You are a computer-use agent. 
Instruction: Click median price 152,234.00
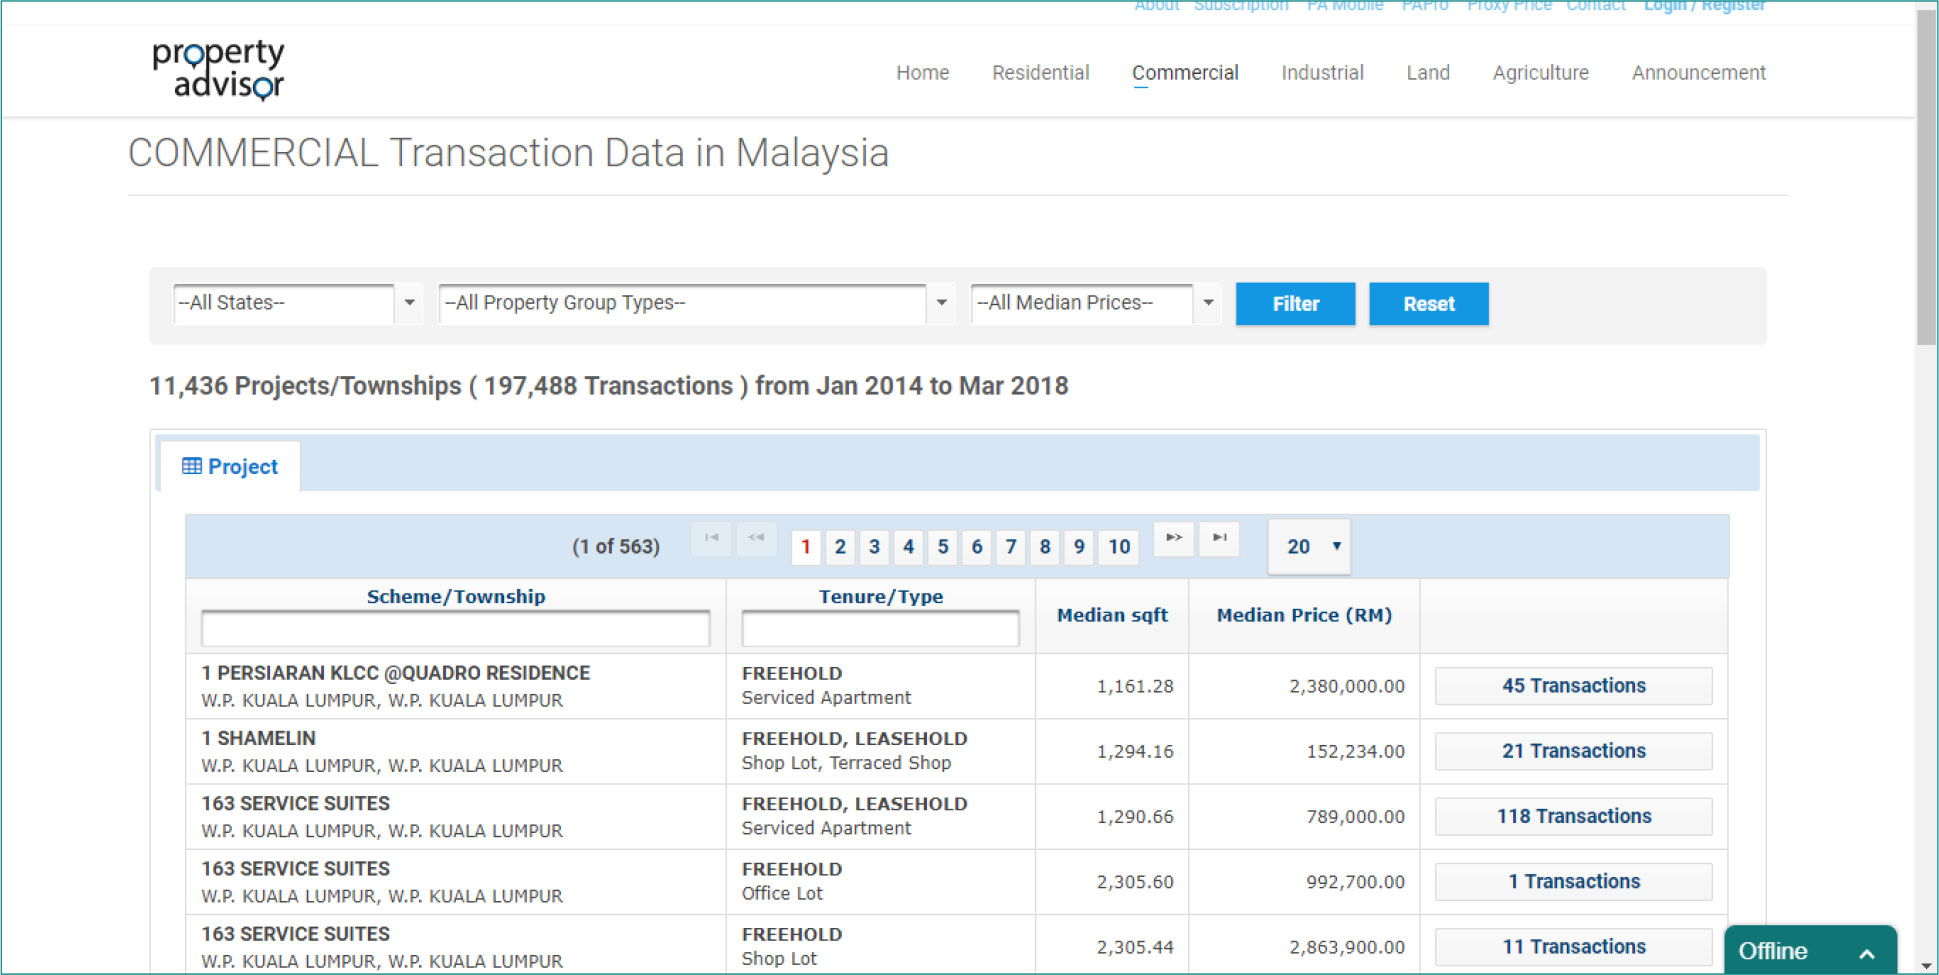(x=1355, y=751)
